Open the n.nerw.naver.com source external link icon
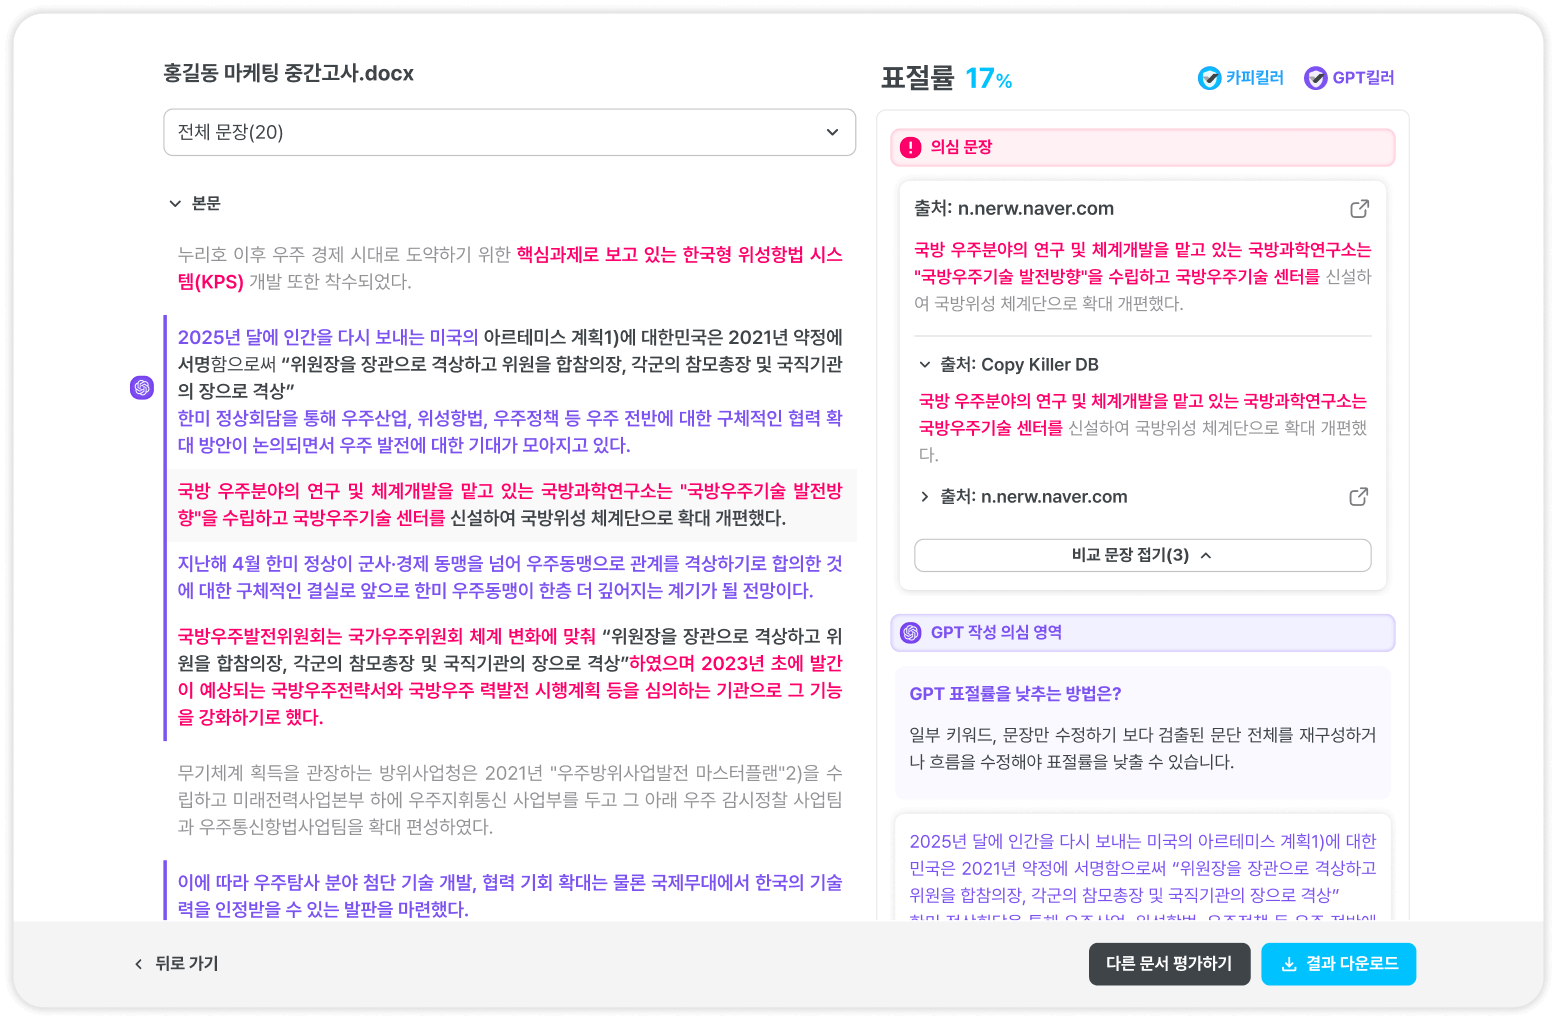1556x1020 pixels. coord(1359,209)
